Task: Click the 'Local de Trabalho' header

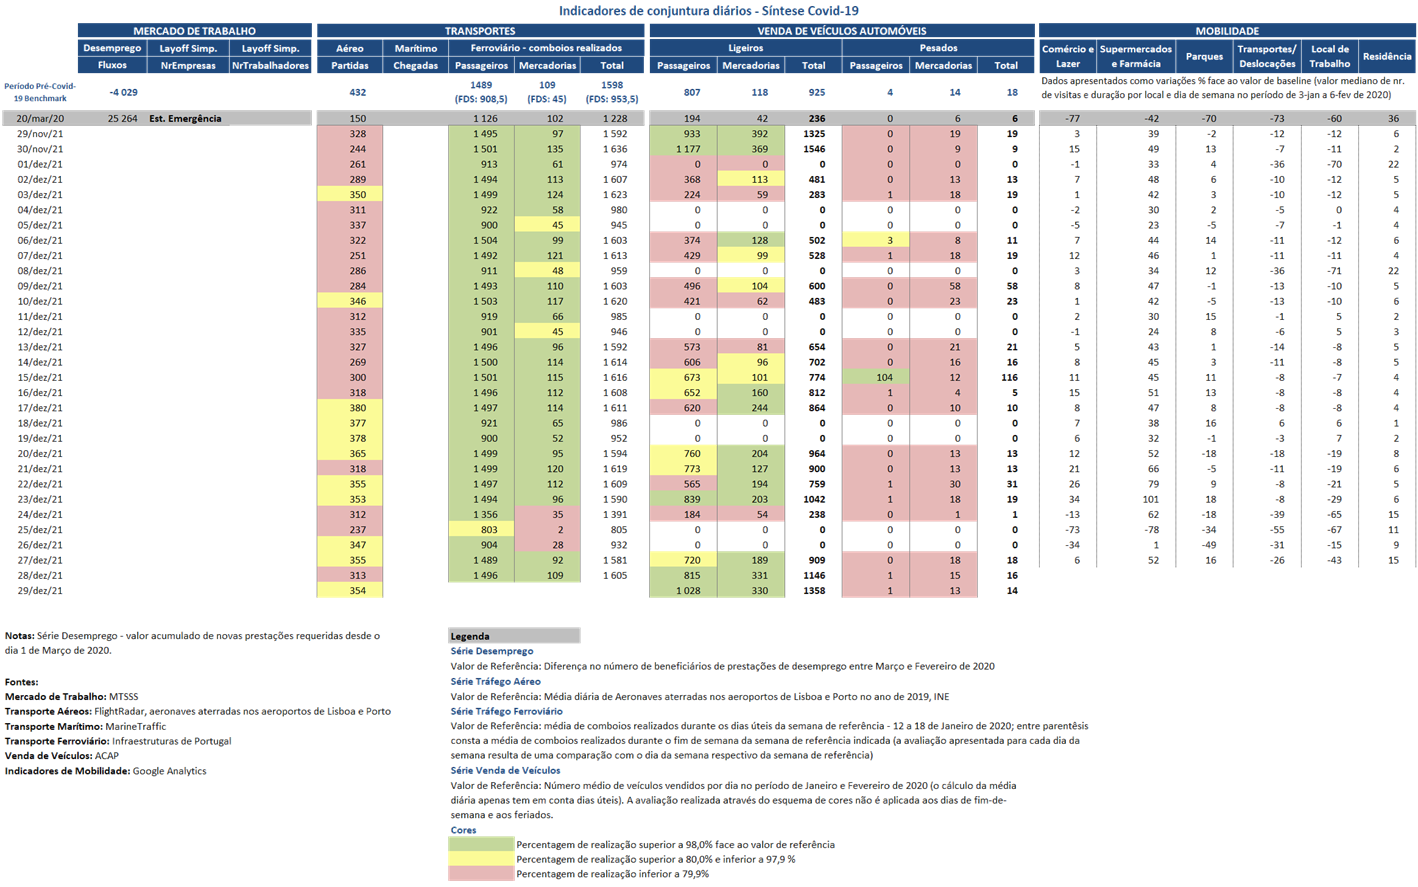Action: [1330, 56]
